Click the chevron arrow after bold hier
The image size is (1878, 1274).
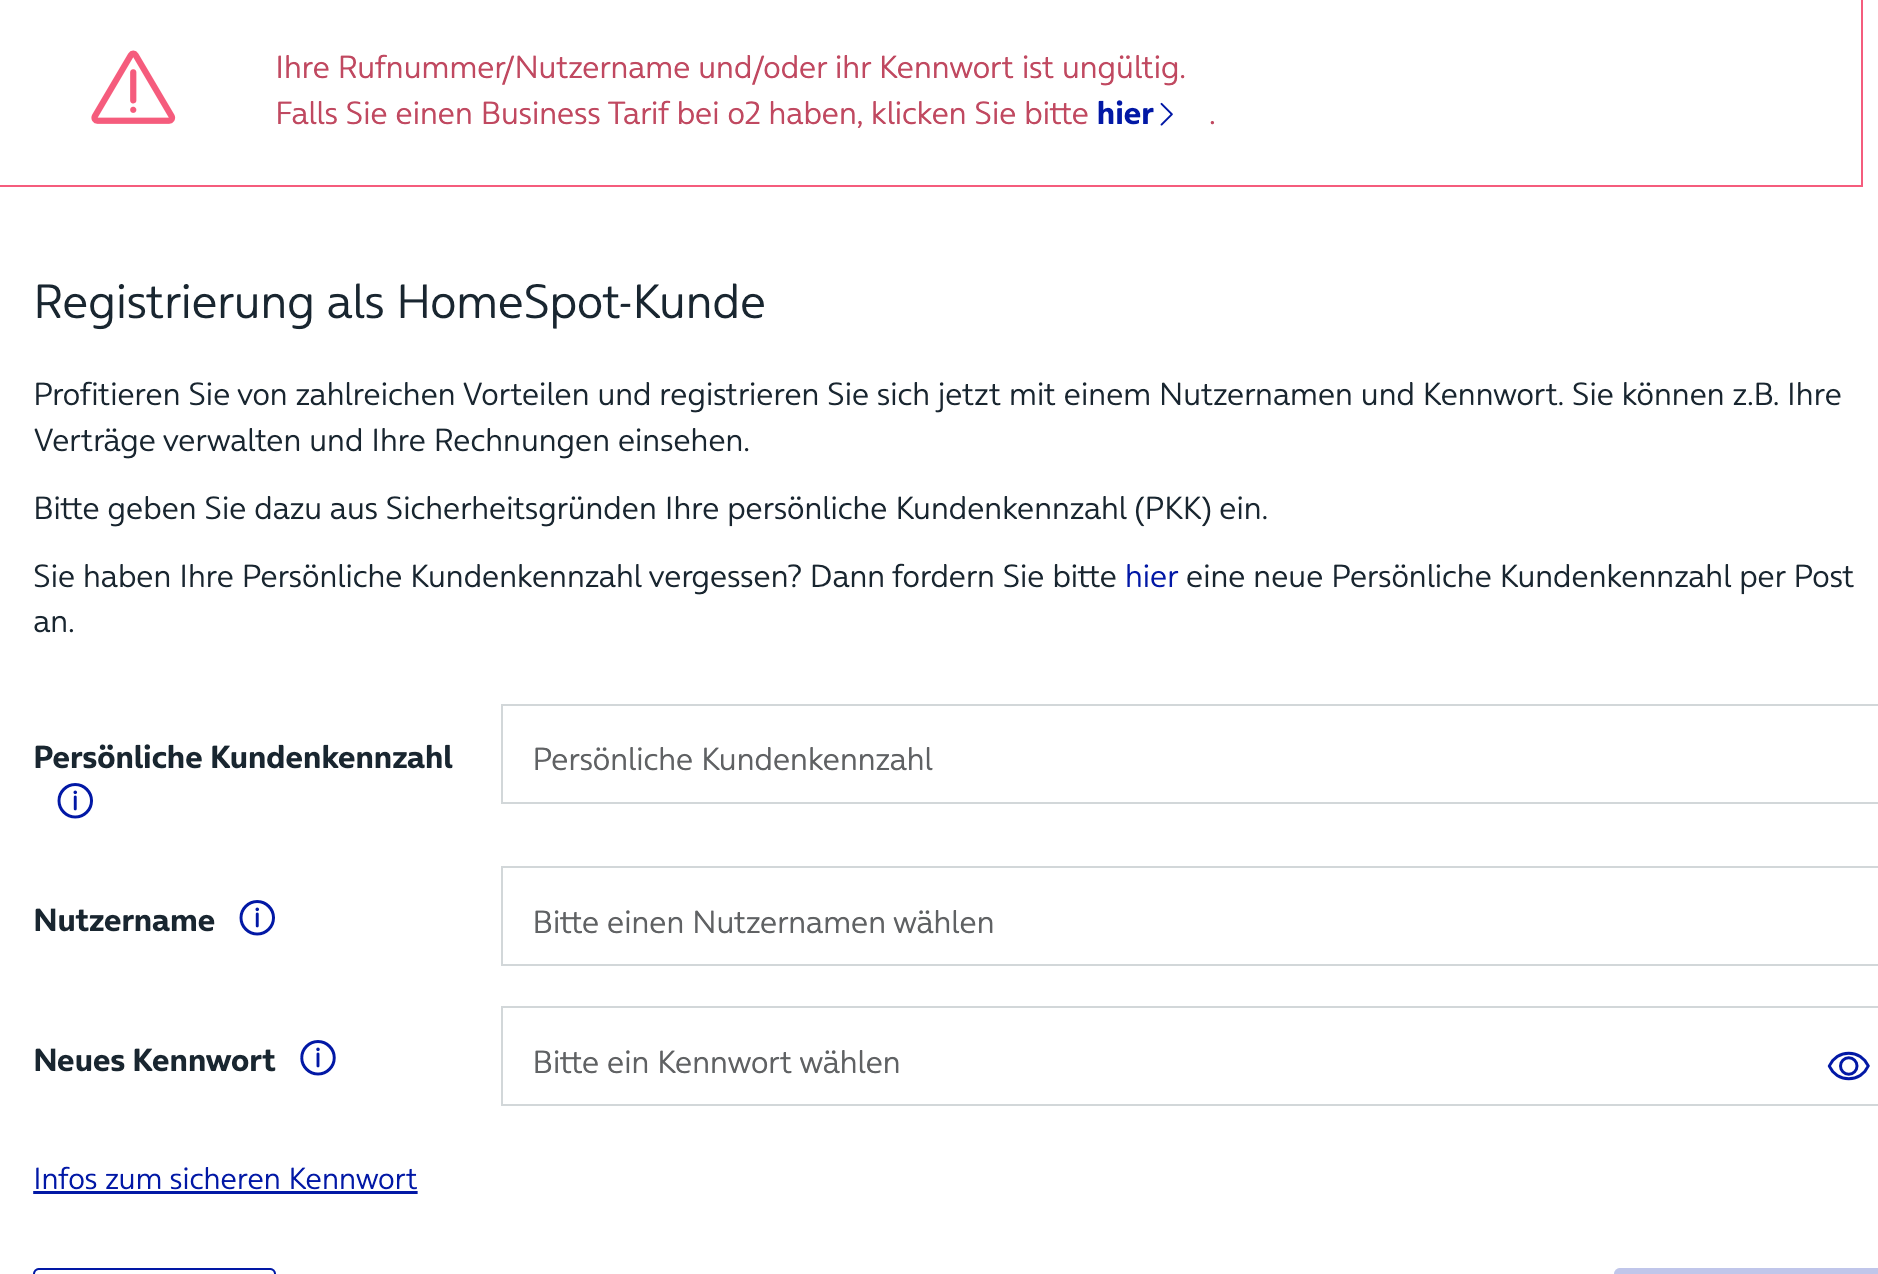click(1166, 114)
